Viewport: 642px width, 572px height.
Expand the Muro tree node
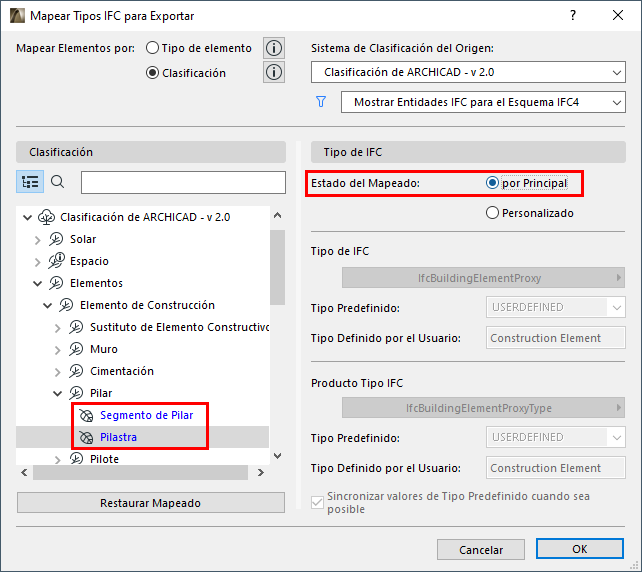(58, 350)
